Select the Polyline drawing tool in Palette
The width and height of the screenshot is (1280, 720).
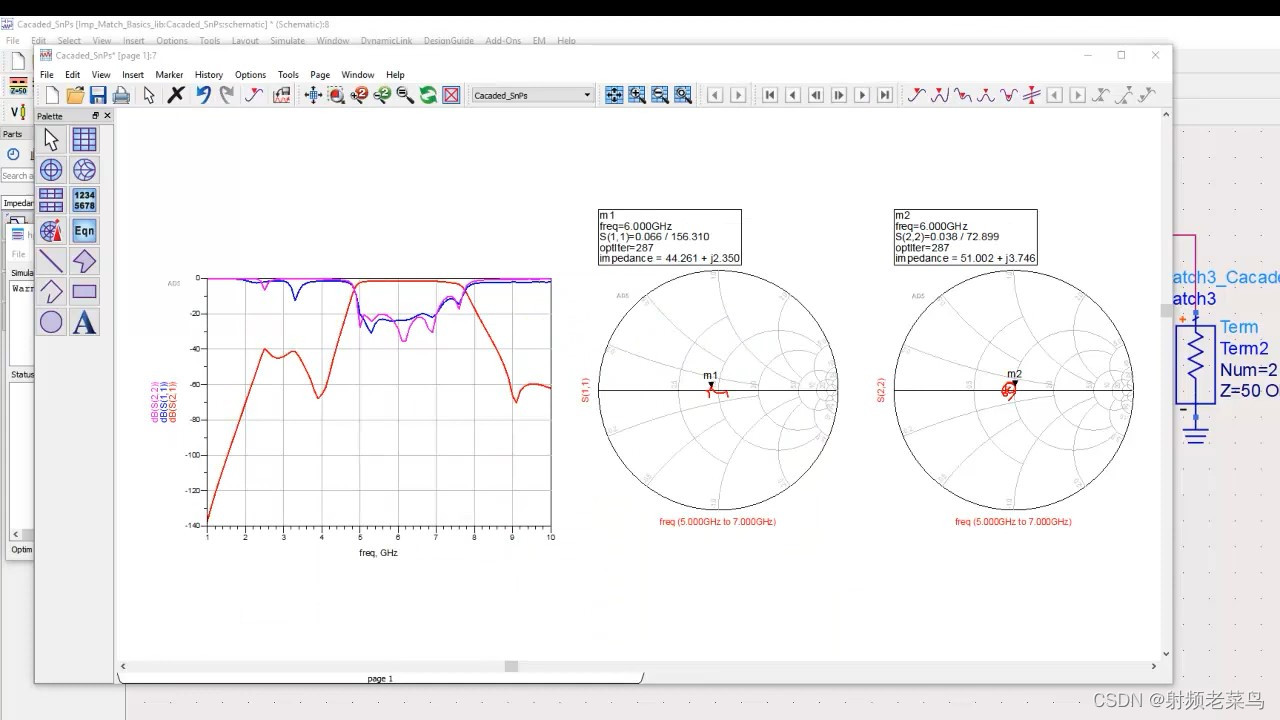[x=51, y=292]
